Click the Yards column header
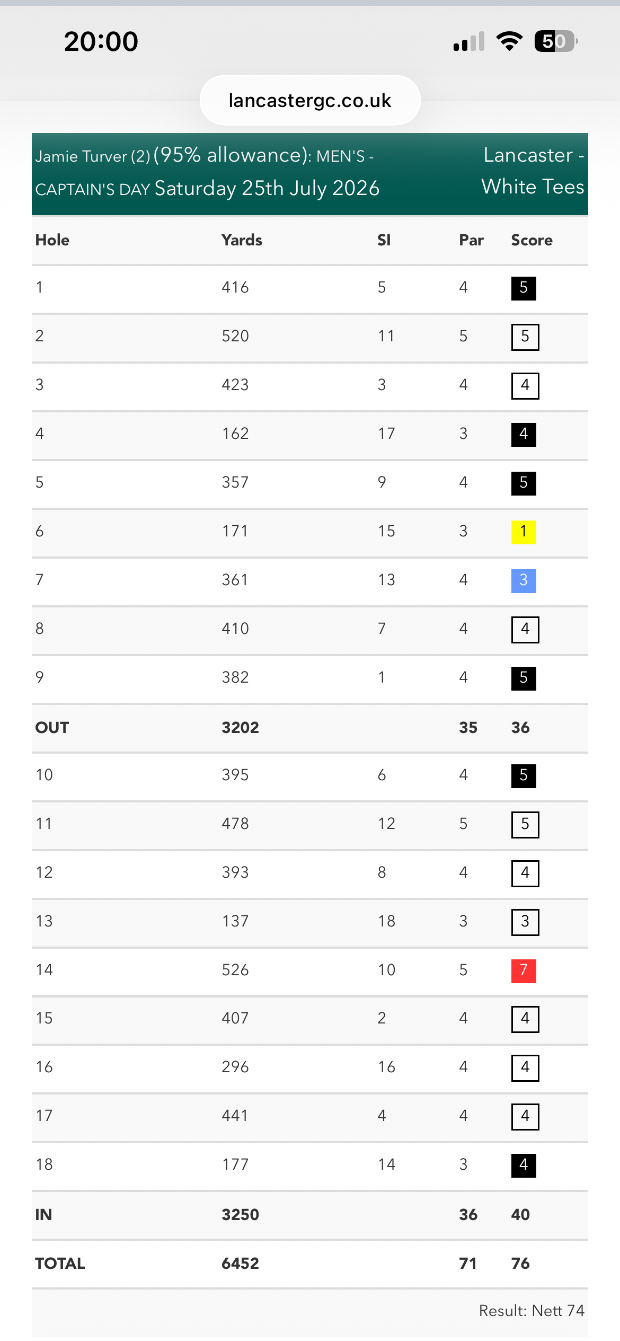 (x=242, y=240)
